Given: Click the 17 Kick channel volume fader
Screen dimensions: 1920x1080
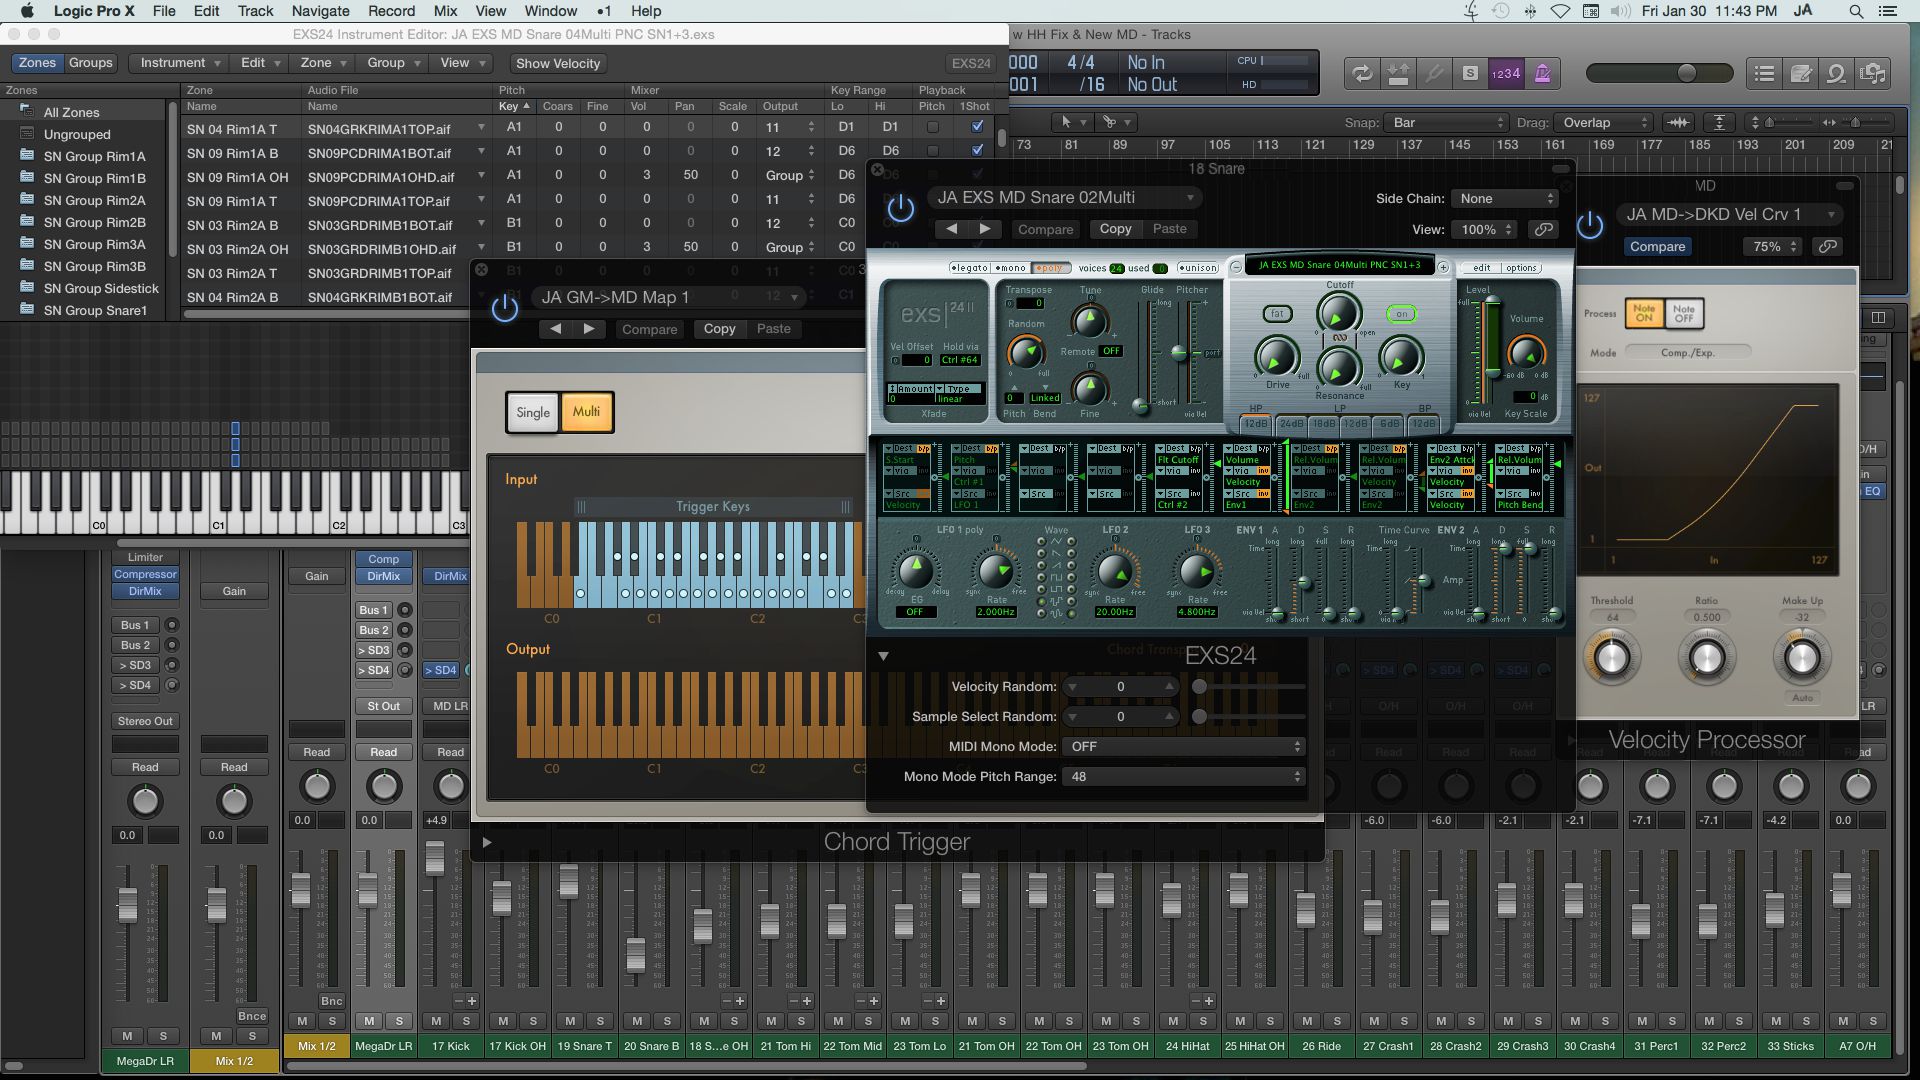Looking at the screenshot, I should coord(434,857).
